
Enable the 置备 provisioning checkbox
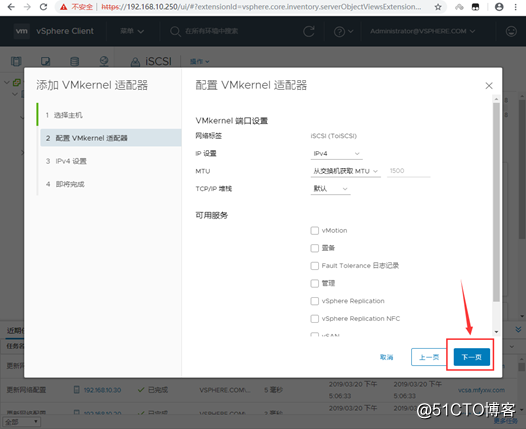point(314,248)
